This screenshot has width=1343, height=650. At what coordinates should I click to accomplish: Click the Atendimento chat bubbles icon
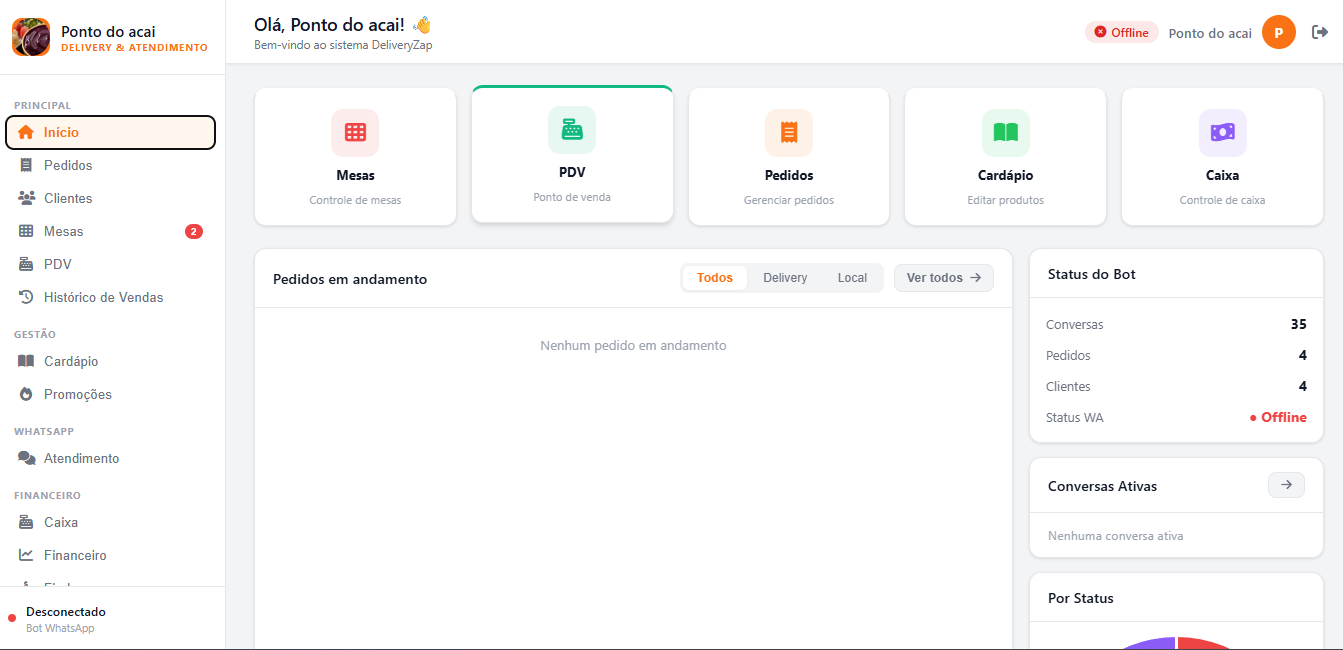[26, 458]
